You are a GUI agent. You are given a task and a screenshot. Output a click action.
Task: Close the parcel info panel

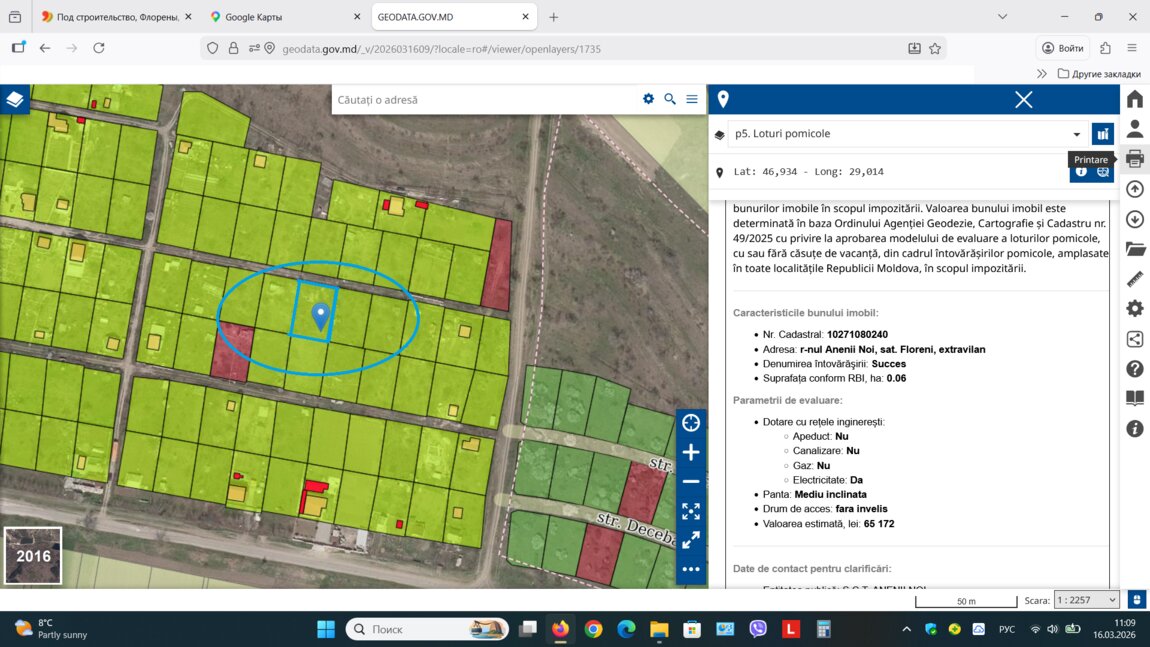(x=1023, y=99)
